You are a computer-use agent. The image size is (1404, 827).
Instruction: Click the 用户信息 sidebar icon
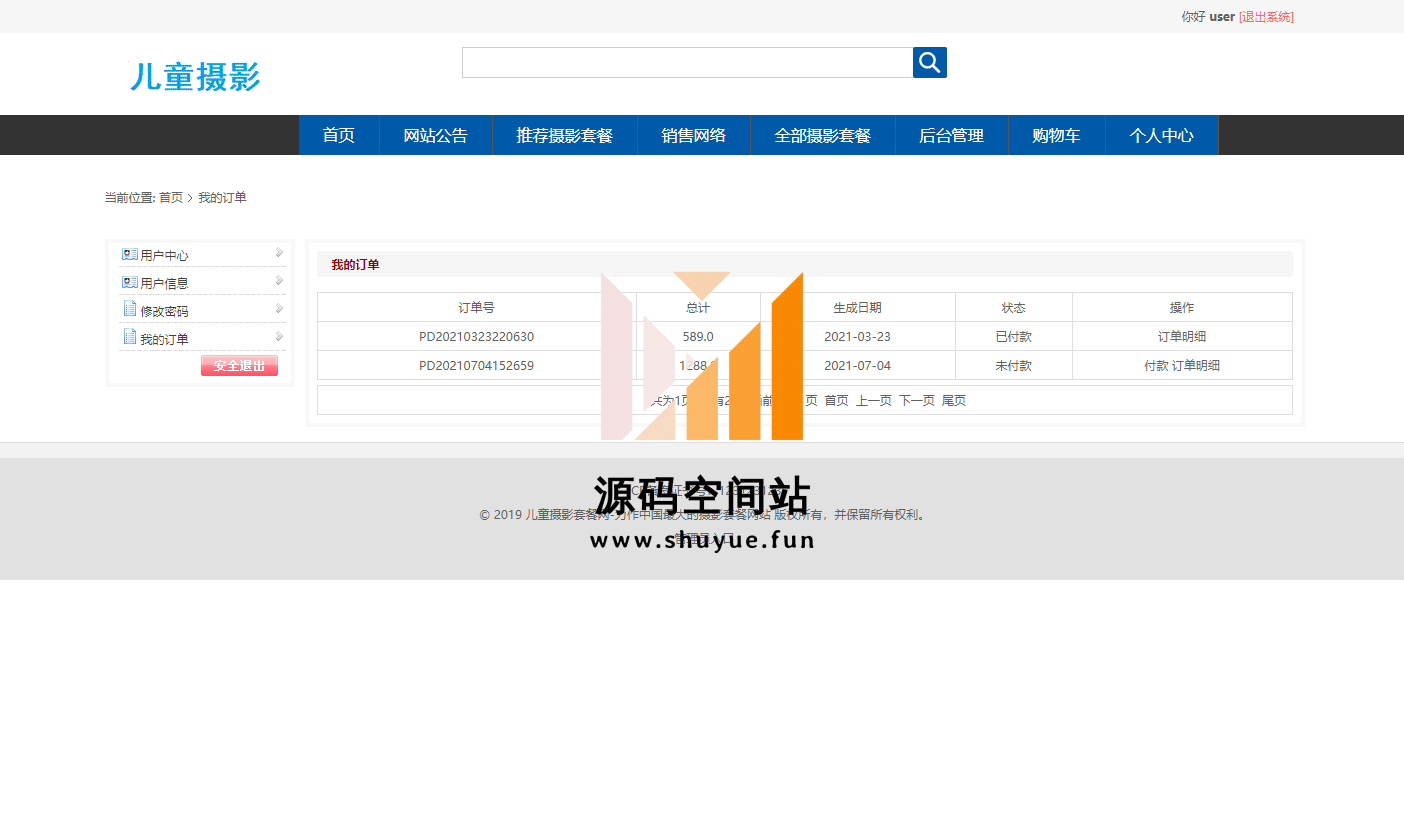[x=129, y=283]
